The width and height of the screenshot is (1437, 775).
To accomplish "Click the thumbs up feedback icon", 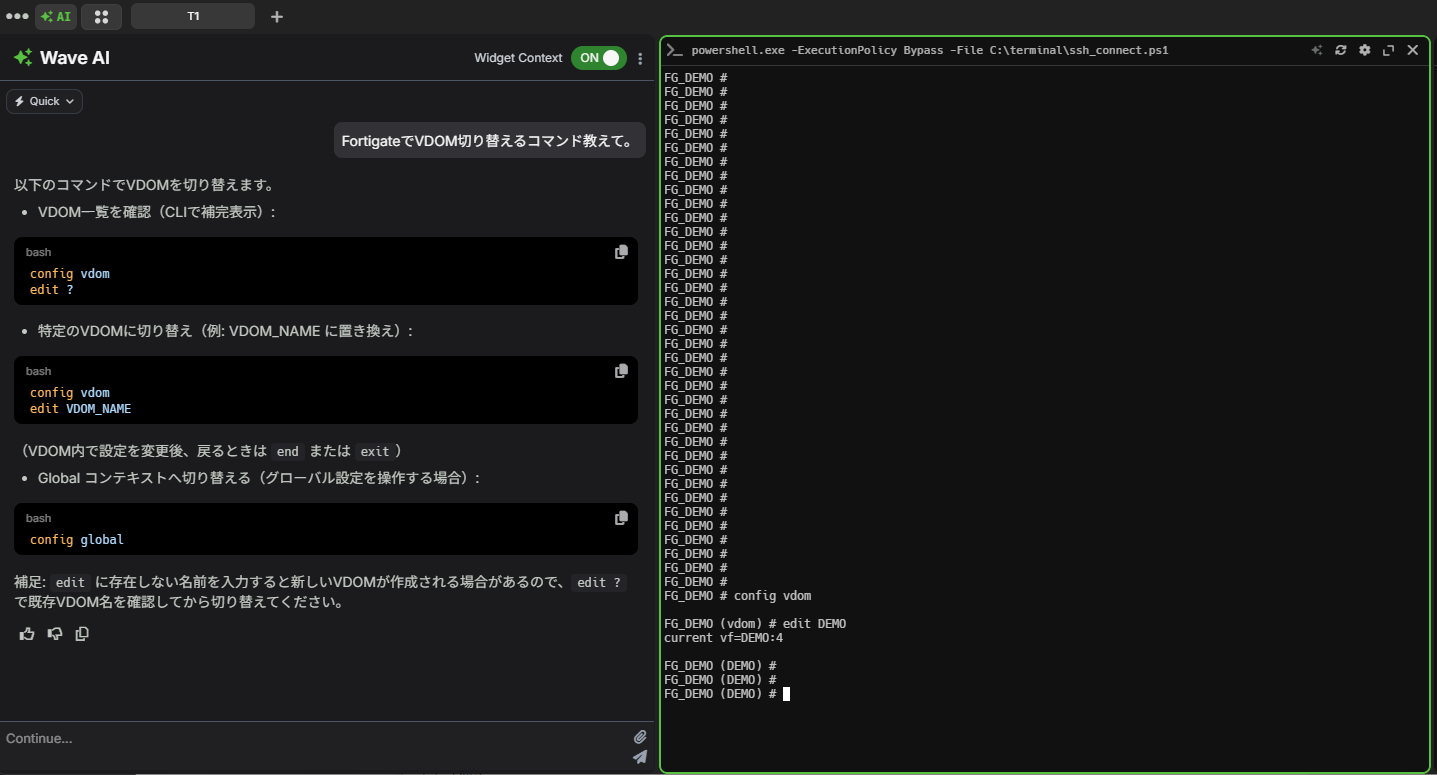I will tap(27, 634).
